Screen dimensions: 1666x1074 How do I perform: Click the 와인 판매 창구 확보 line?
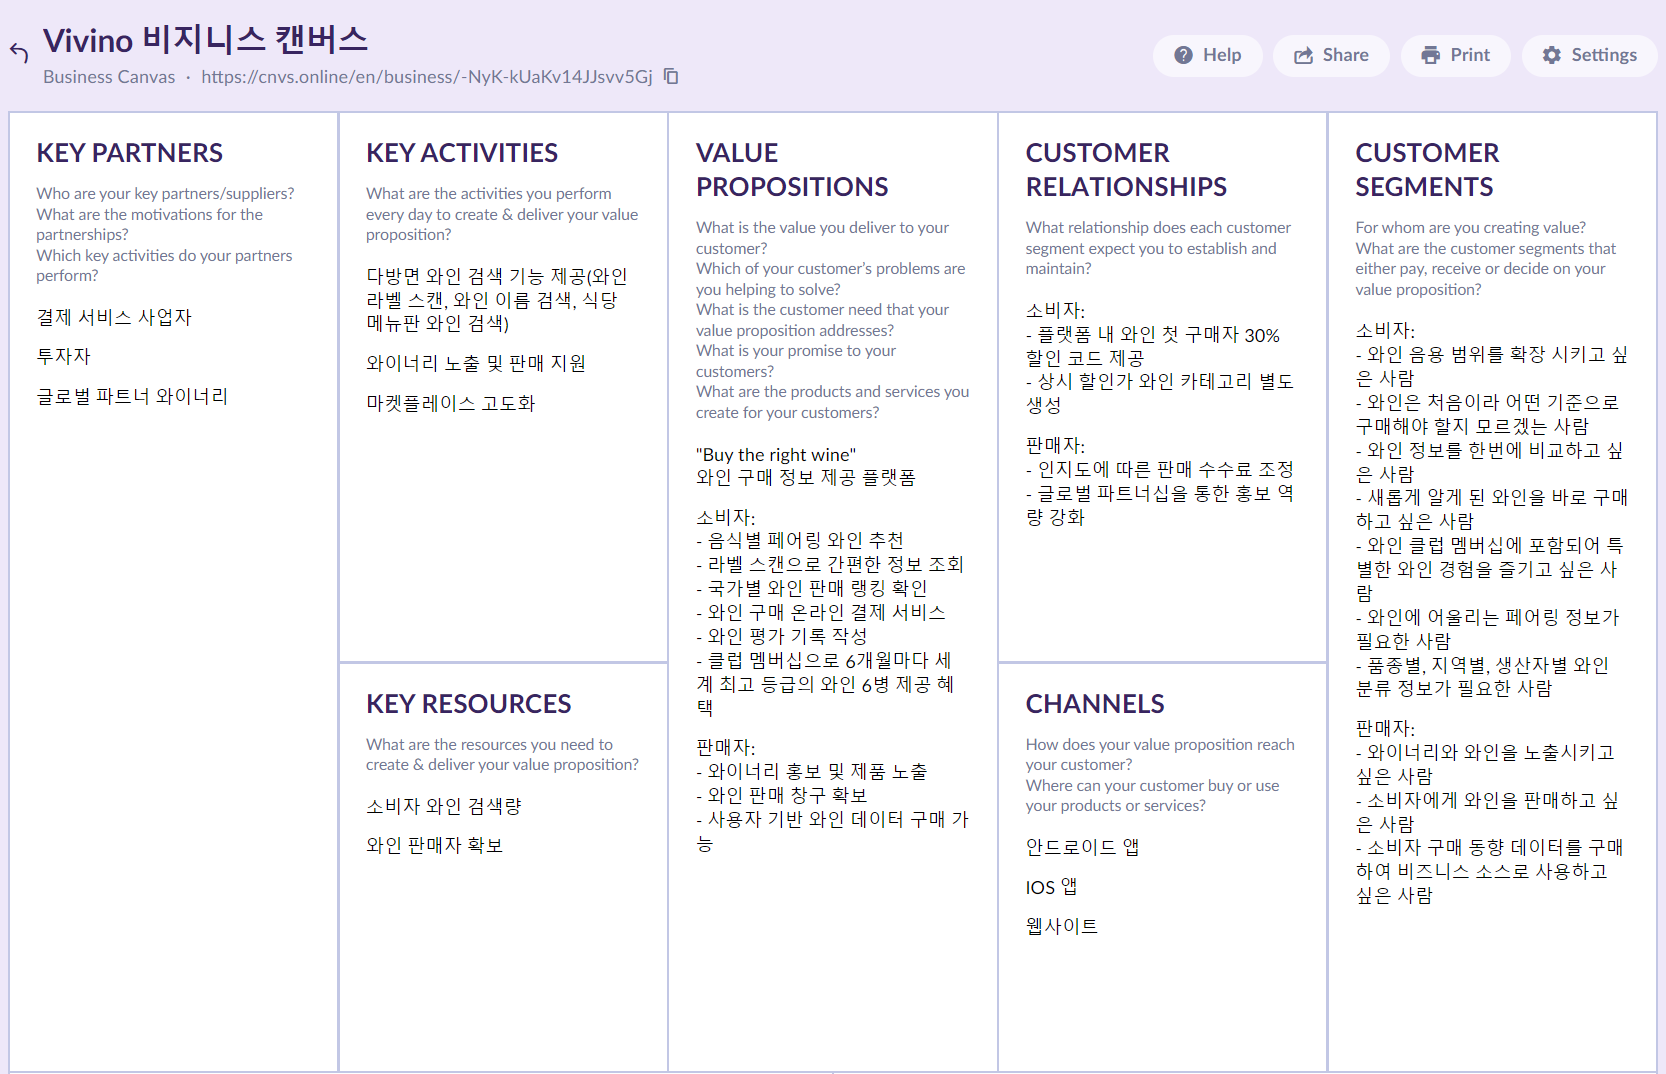782,795
